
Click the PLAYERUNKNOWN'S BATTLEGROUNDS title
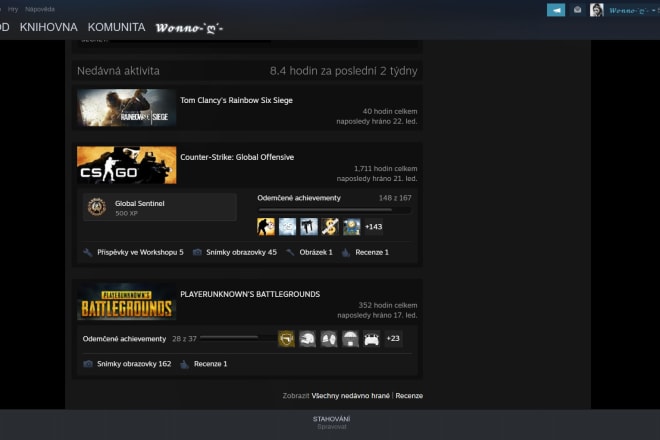250,294
